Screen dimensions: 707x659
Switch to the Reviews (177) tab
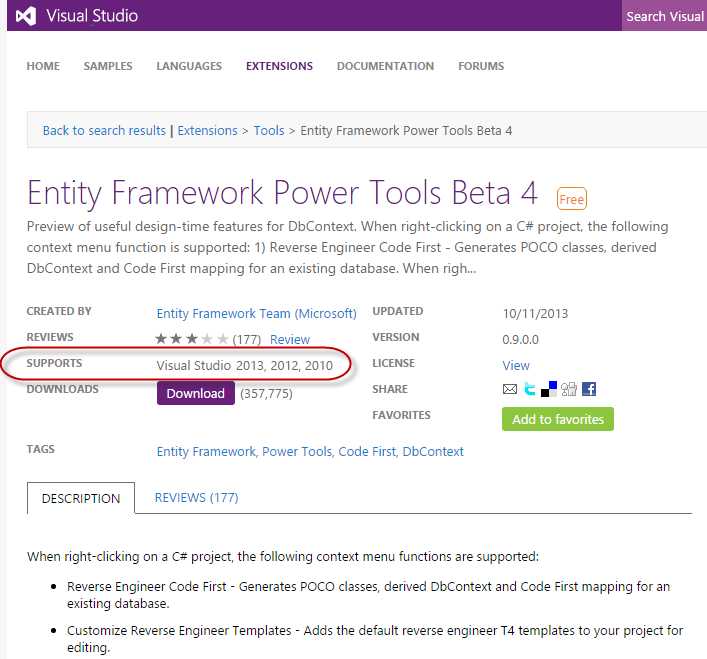[196, 498]
